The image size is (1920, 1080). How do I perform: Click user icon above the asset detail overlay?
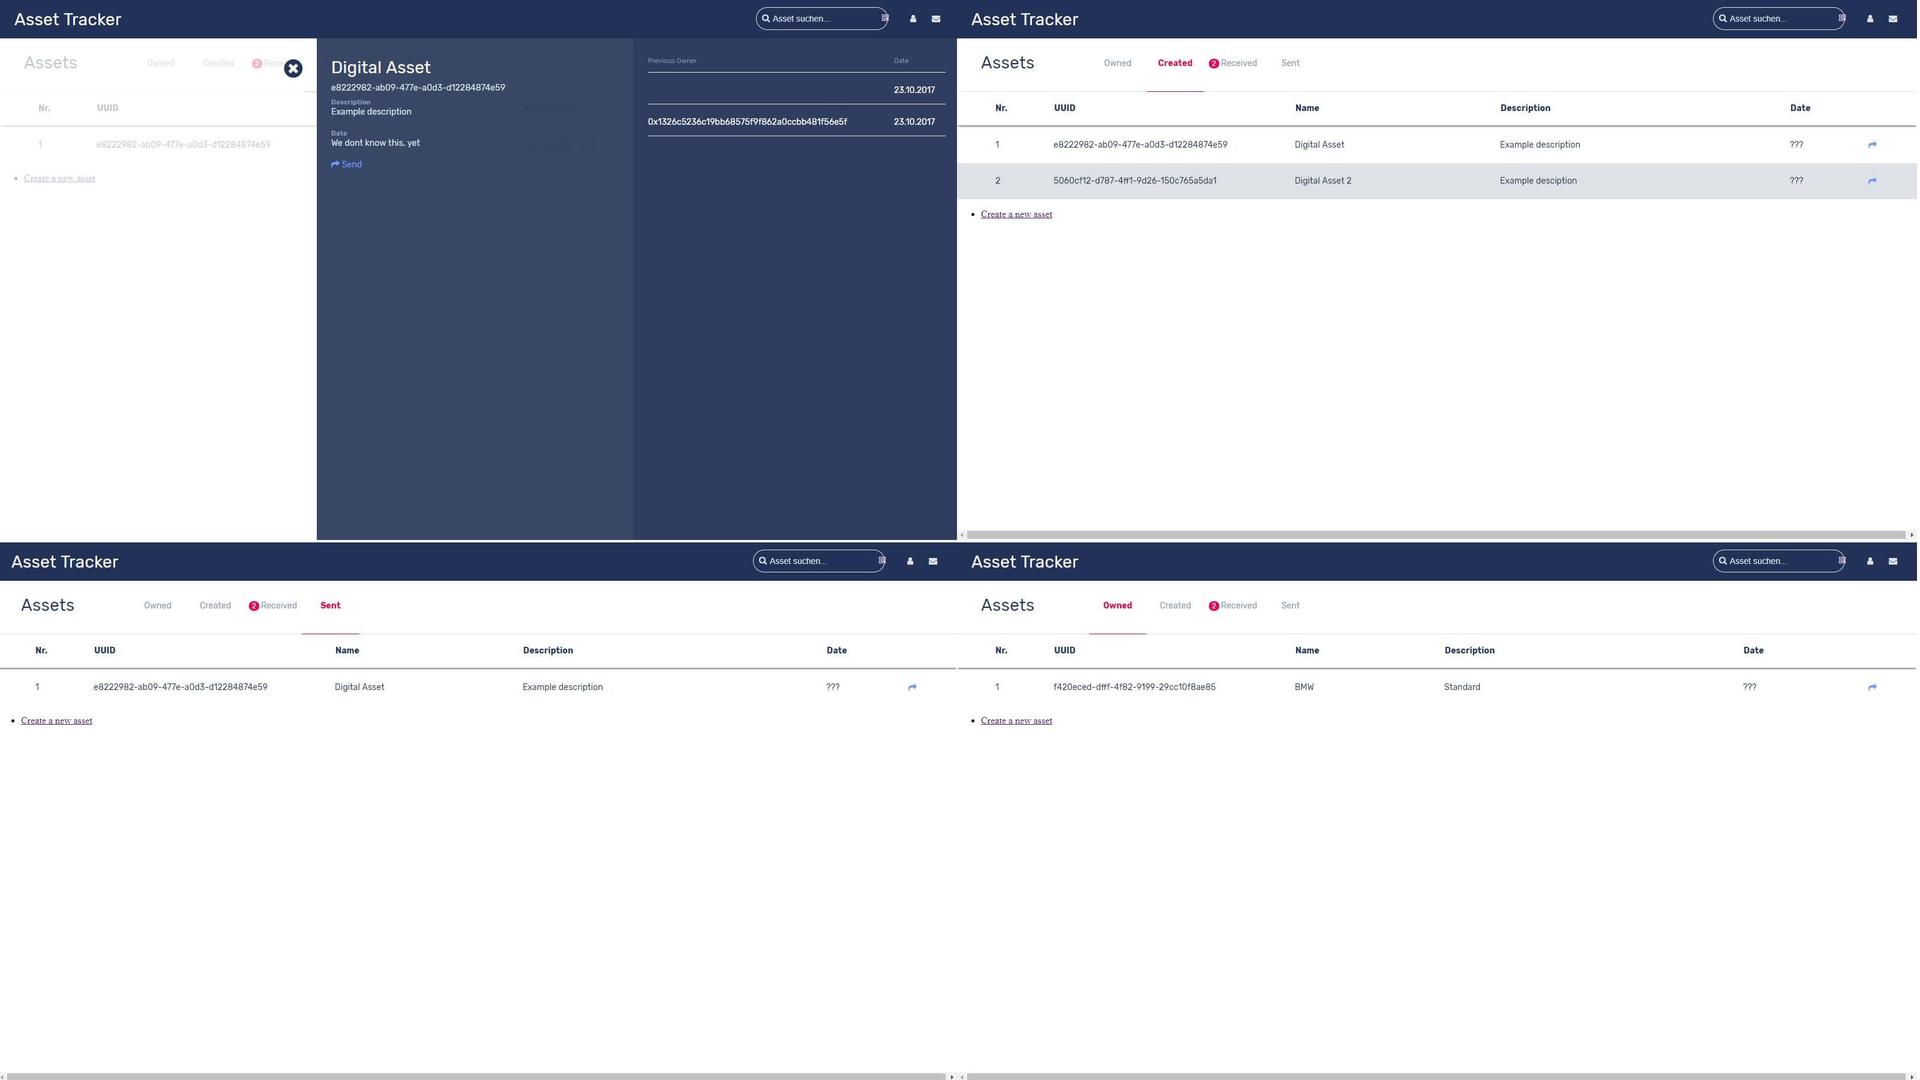click(x=913, y=19)
